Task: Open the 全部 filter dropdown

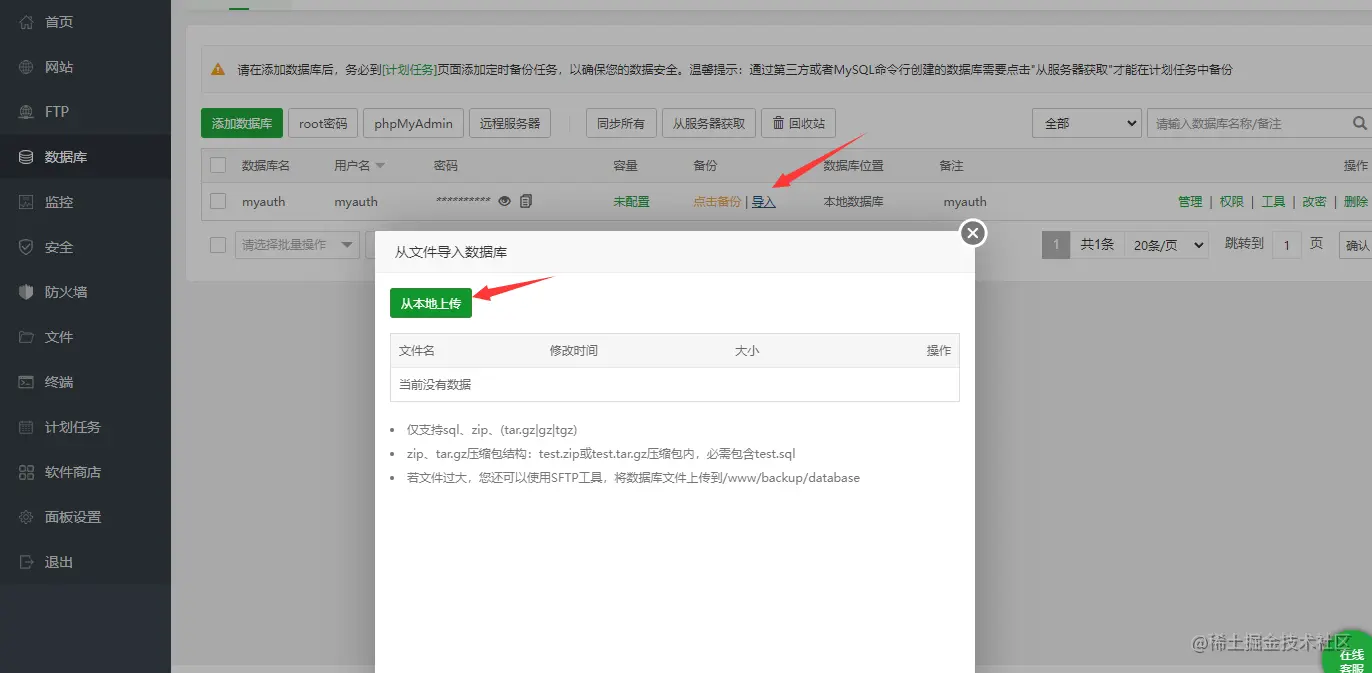Action: click(1087, 123)
